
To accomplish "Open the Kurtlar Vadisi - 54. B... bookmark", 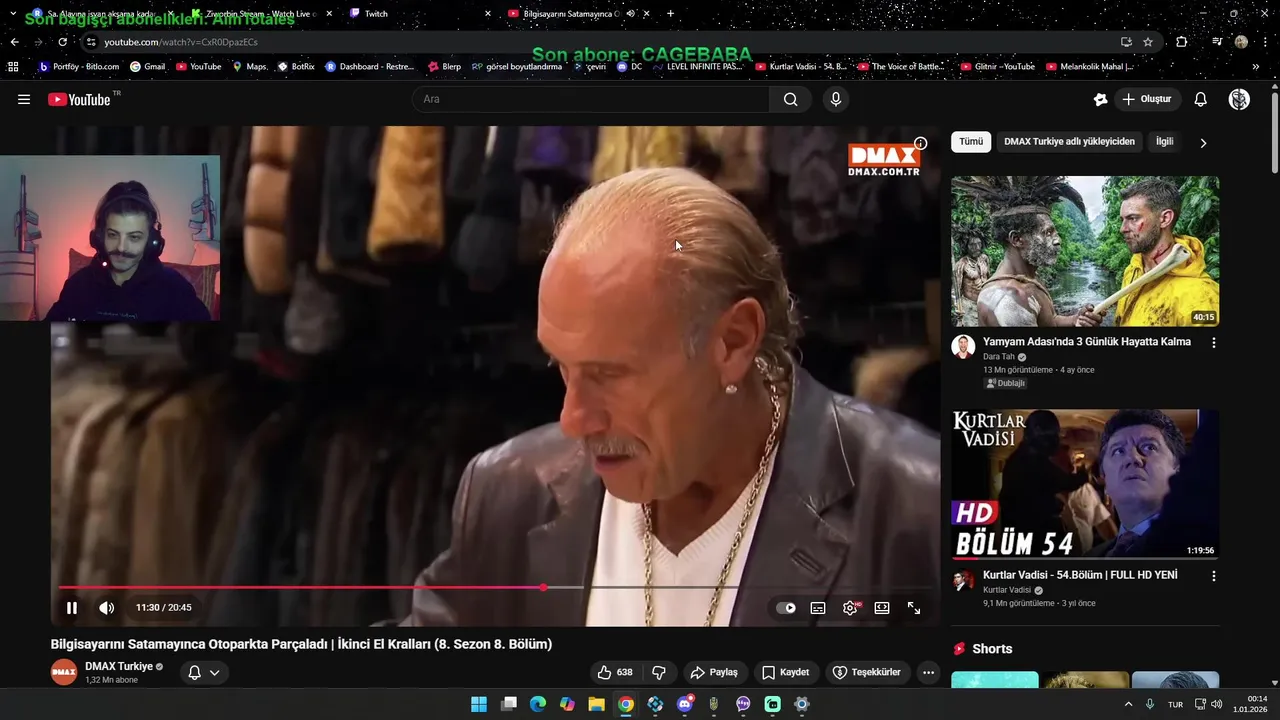I will 801,67.
